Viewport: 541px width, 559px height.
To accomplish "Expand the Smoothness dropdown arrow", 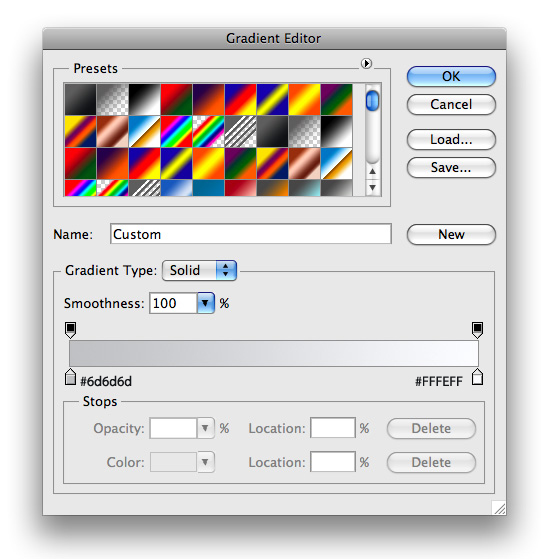I will [206, 303].
